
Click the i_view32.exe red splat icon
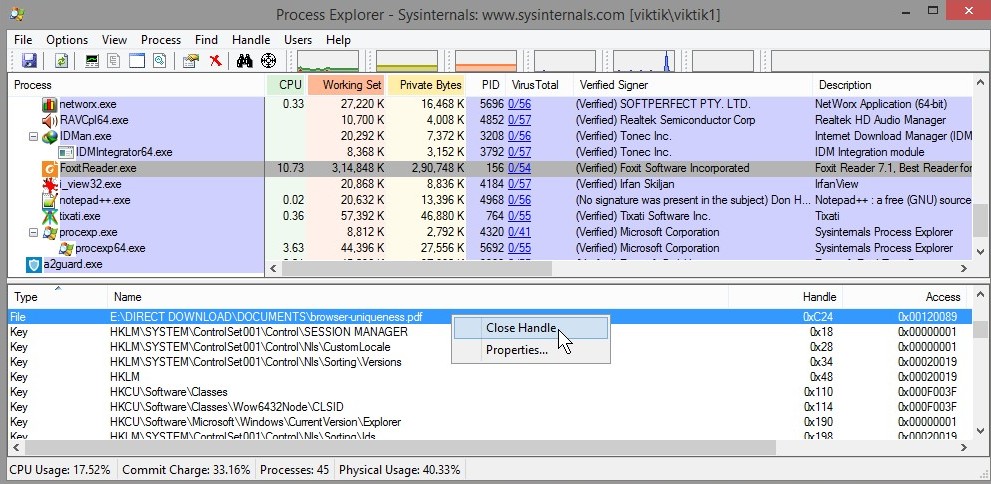[x=49, y=185]
